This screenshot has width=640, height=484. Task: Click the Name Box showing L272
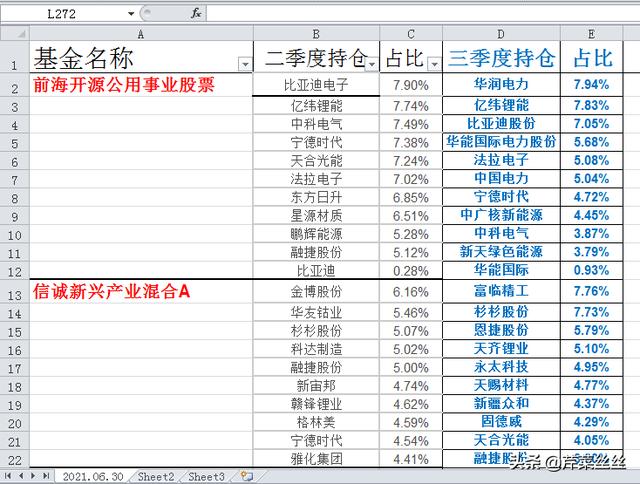coord(61,14)
